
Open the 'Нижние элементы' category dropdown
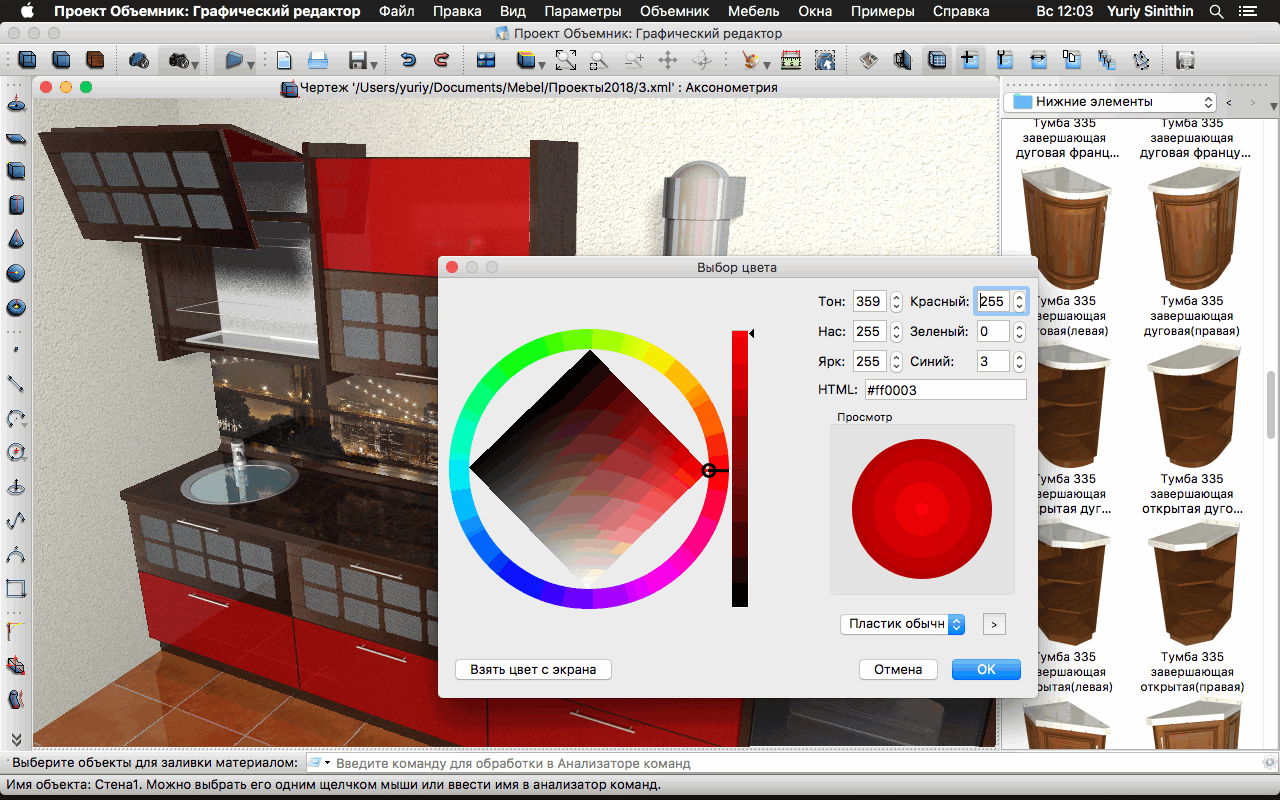1109,102
